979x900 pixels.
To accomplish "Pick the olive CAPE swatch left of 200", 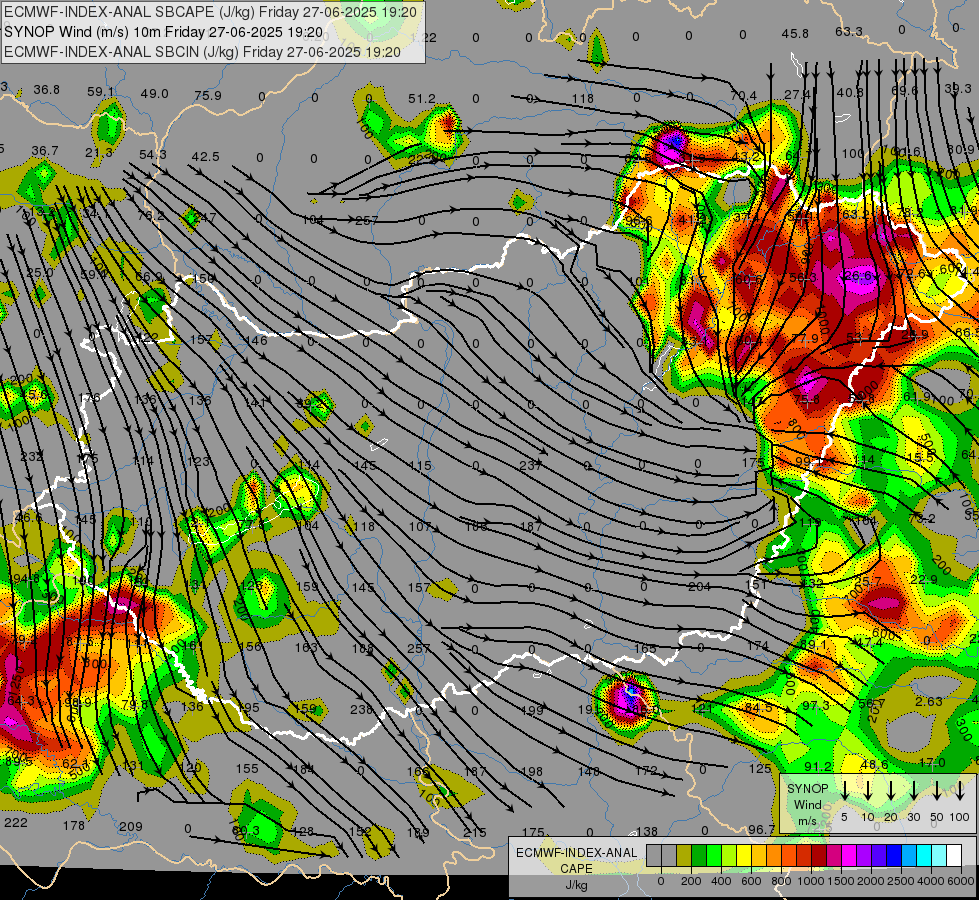I will click(684, 855).
